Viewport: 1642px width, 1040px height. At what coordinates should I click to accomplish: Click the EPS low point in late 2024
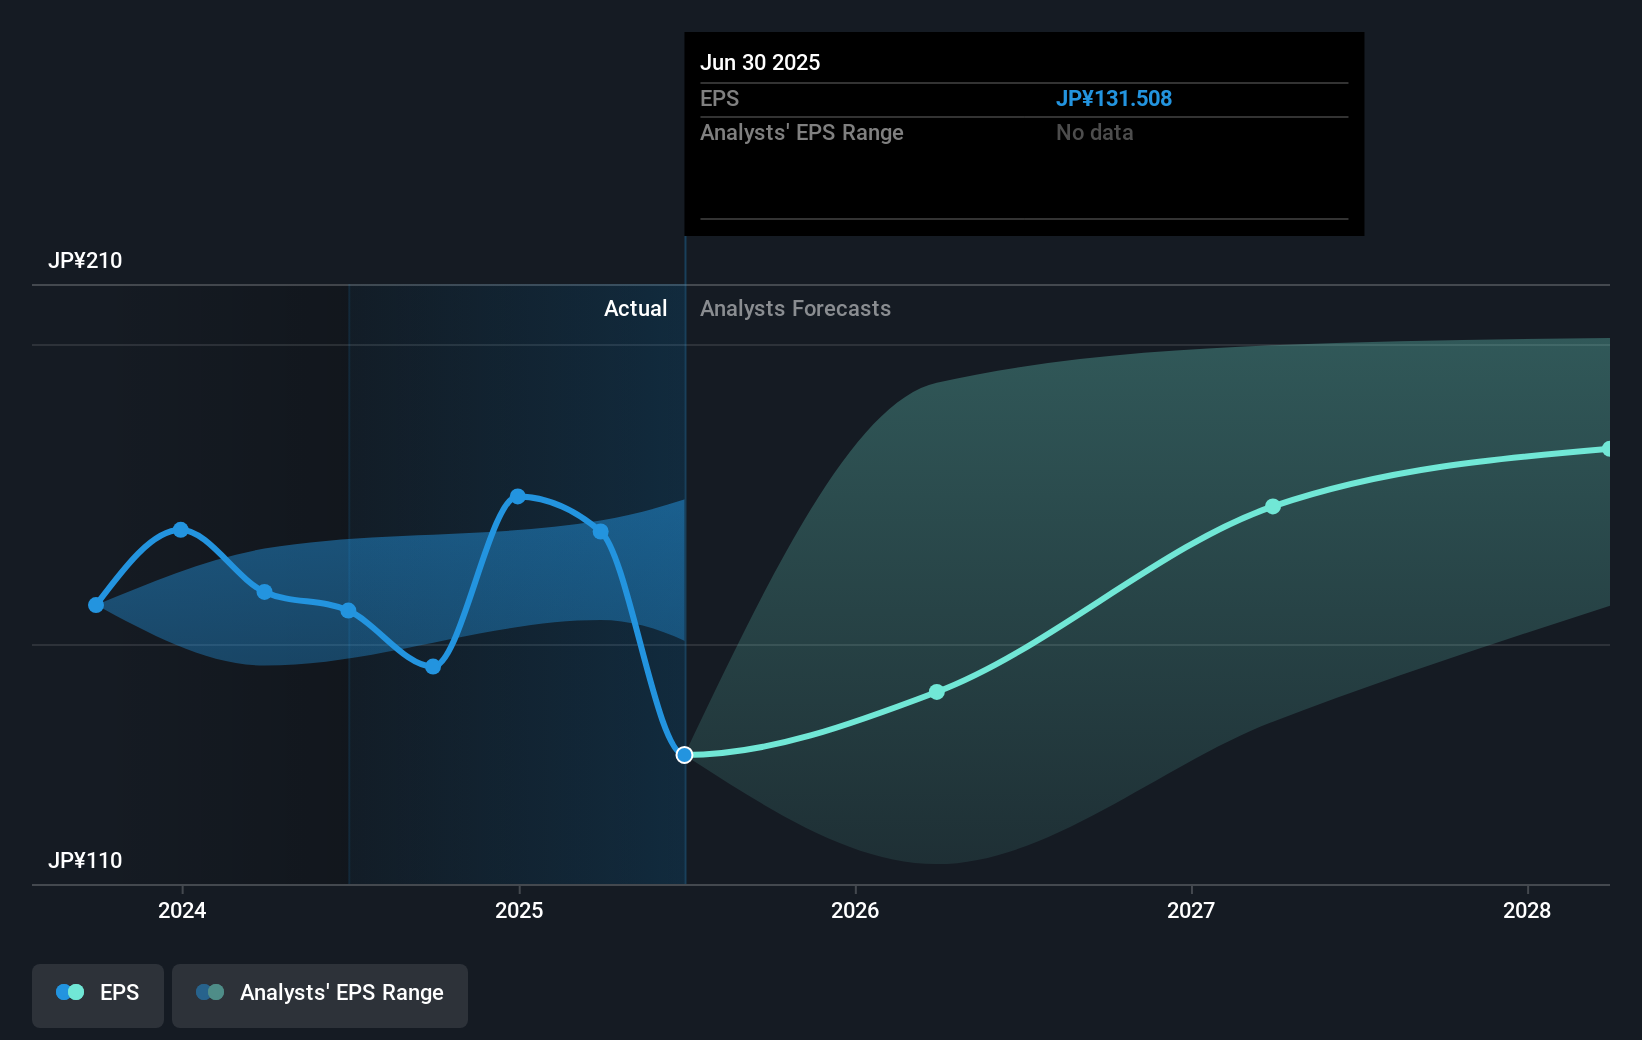click(433, 667)
